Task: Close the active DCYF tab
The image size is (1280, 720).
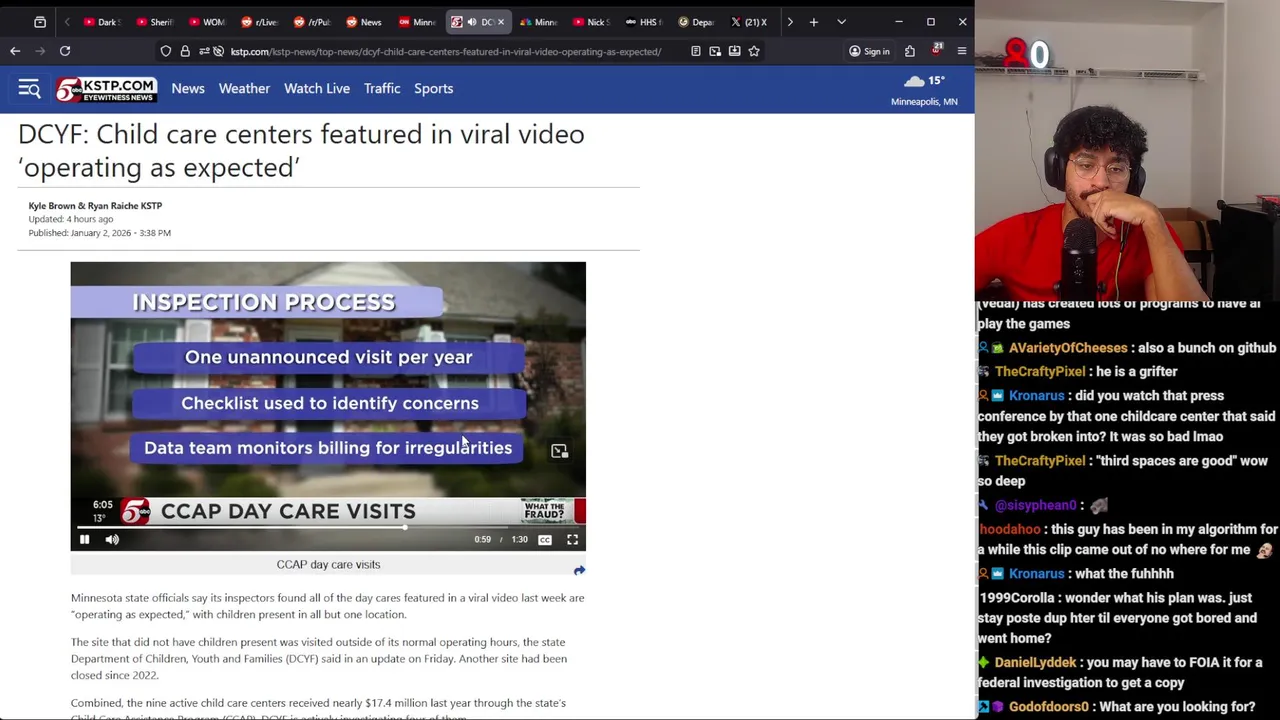Action: pos(501,22)
